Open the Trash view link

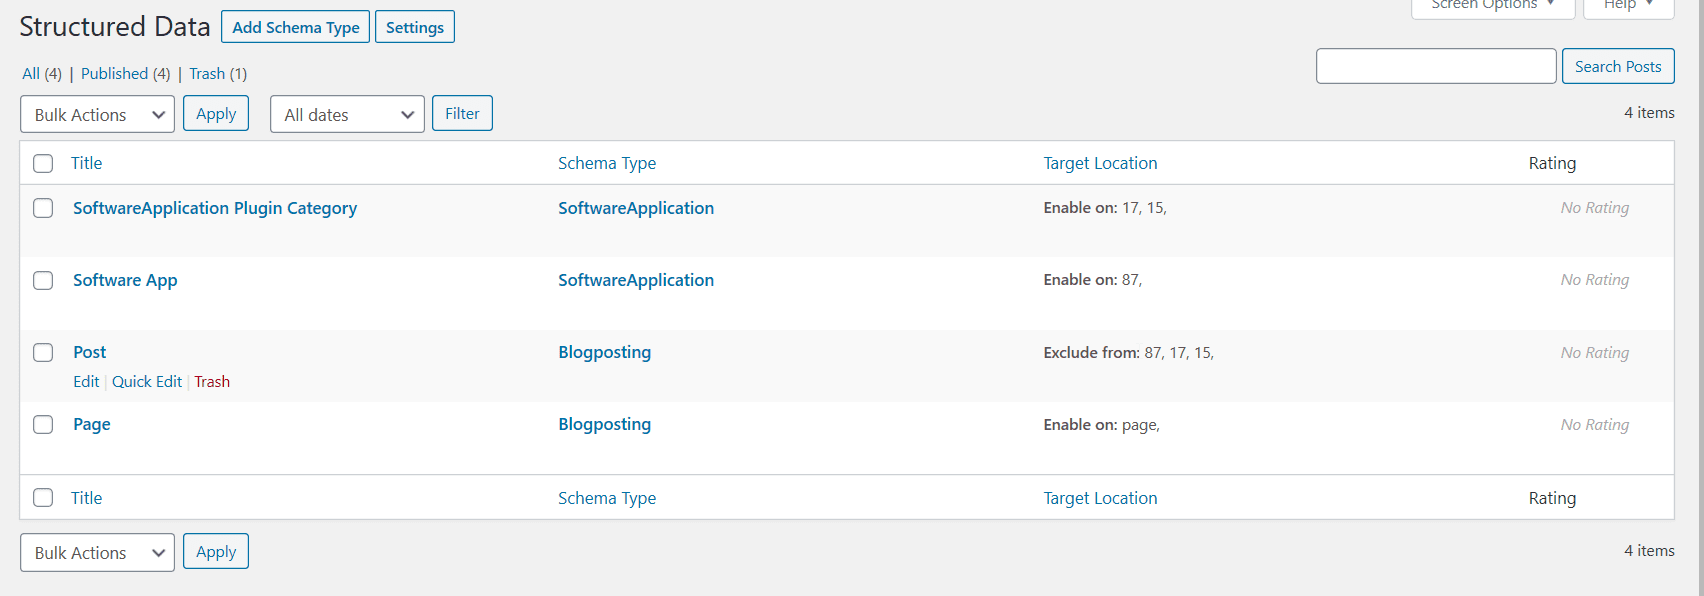(x=207, y=73)
